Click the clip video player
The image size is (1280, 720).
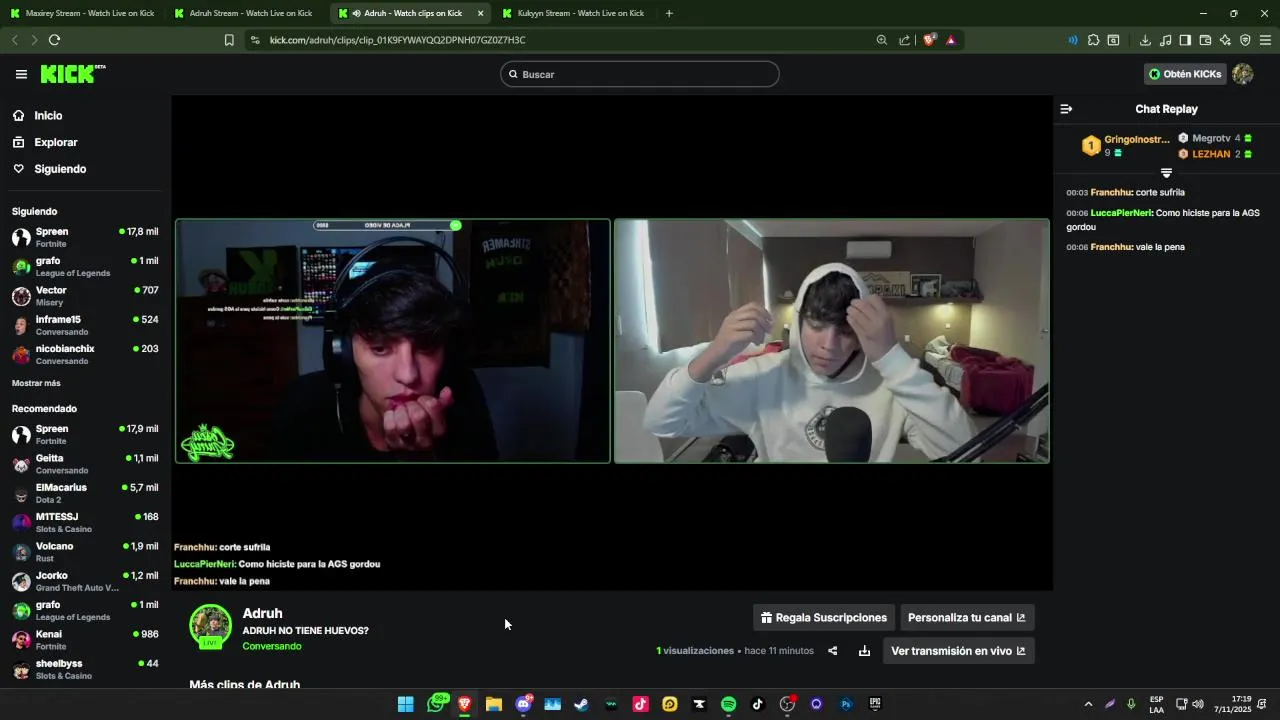tap(612, 341)
